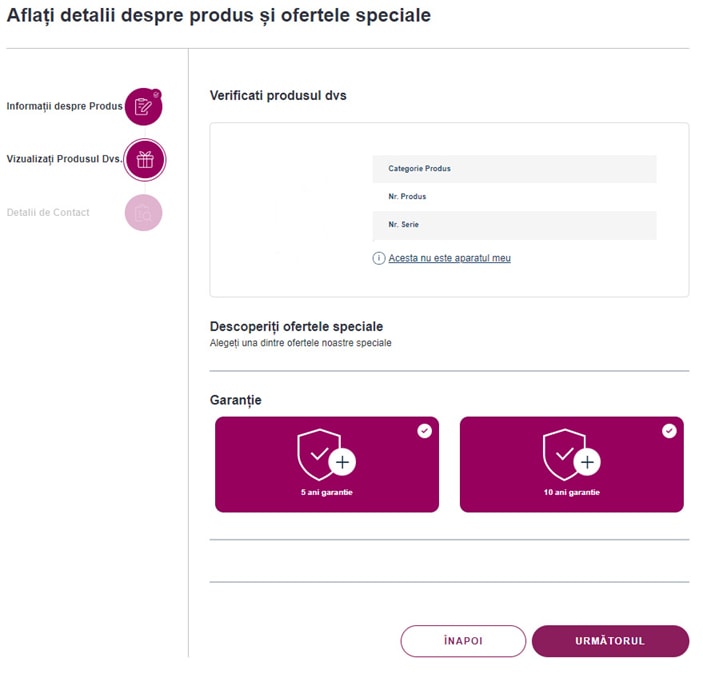Select the gift icon for Vizualizați Produsul

point(144,160)
